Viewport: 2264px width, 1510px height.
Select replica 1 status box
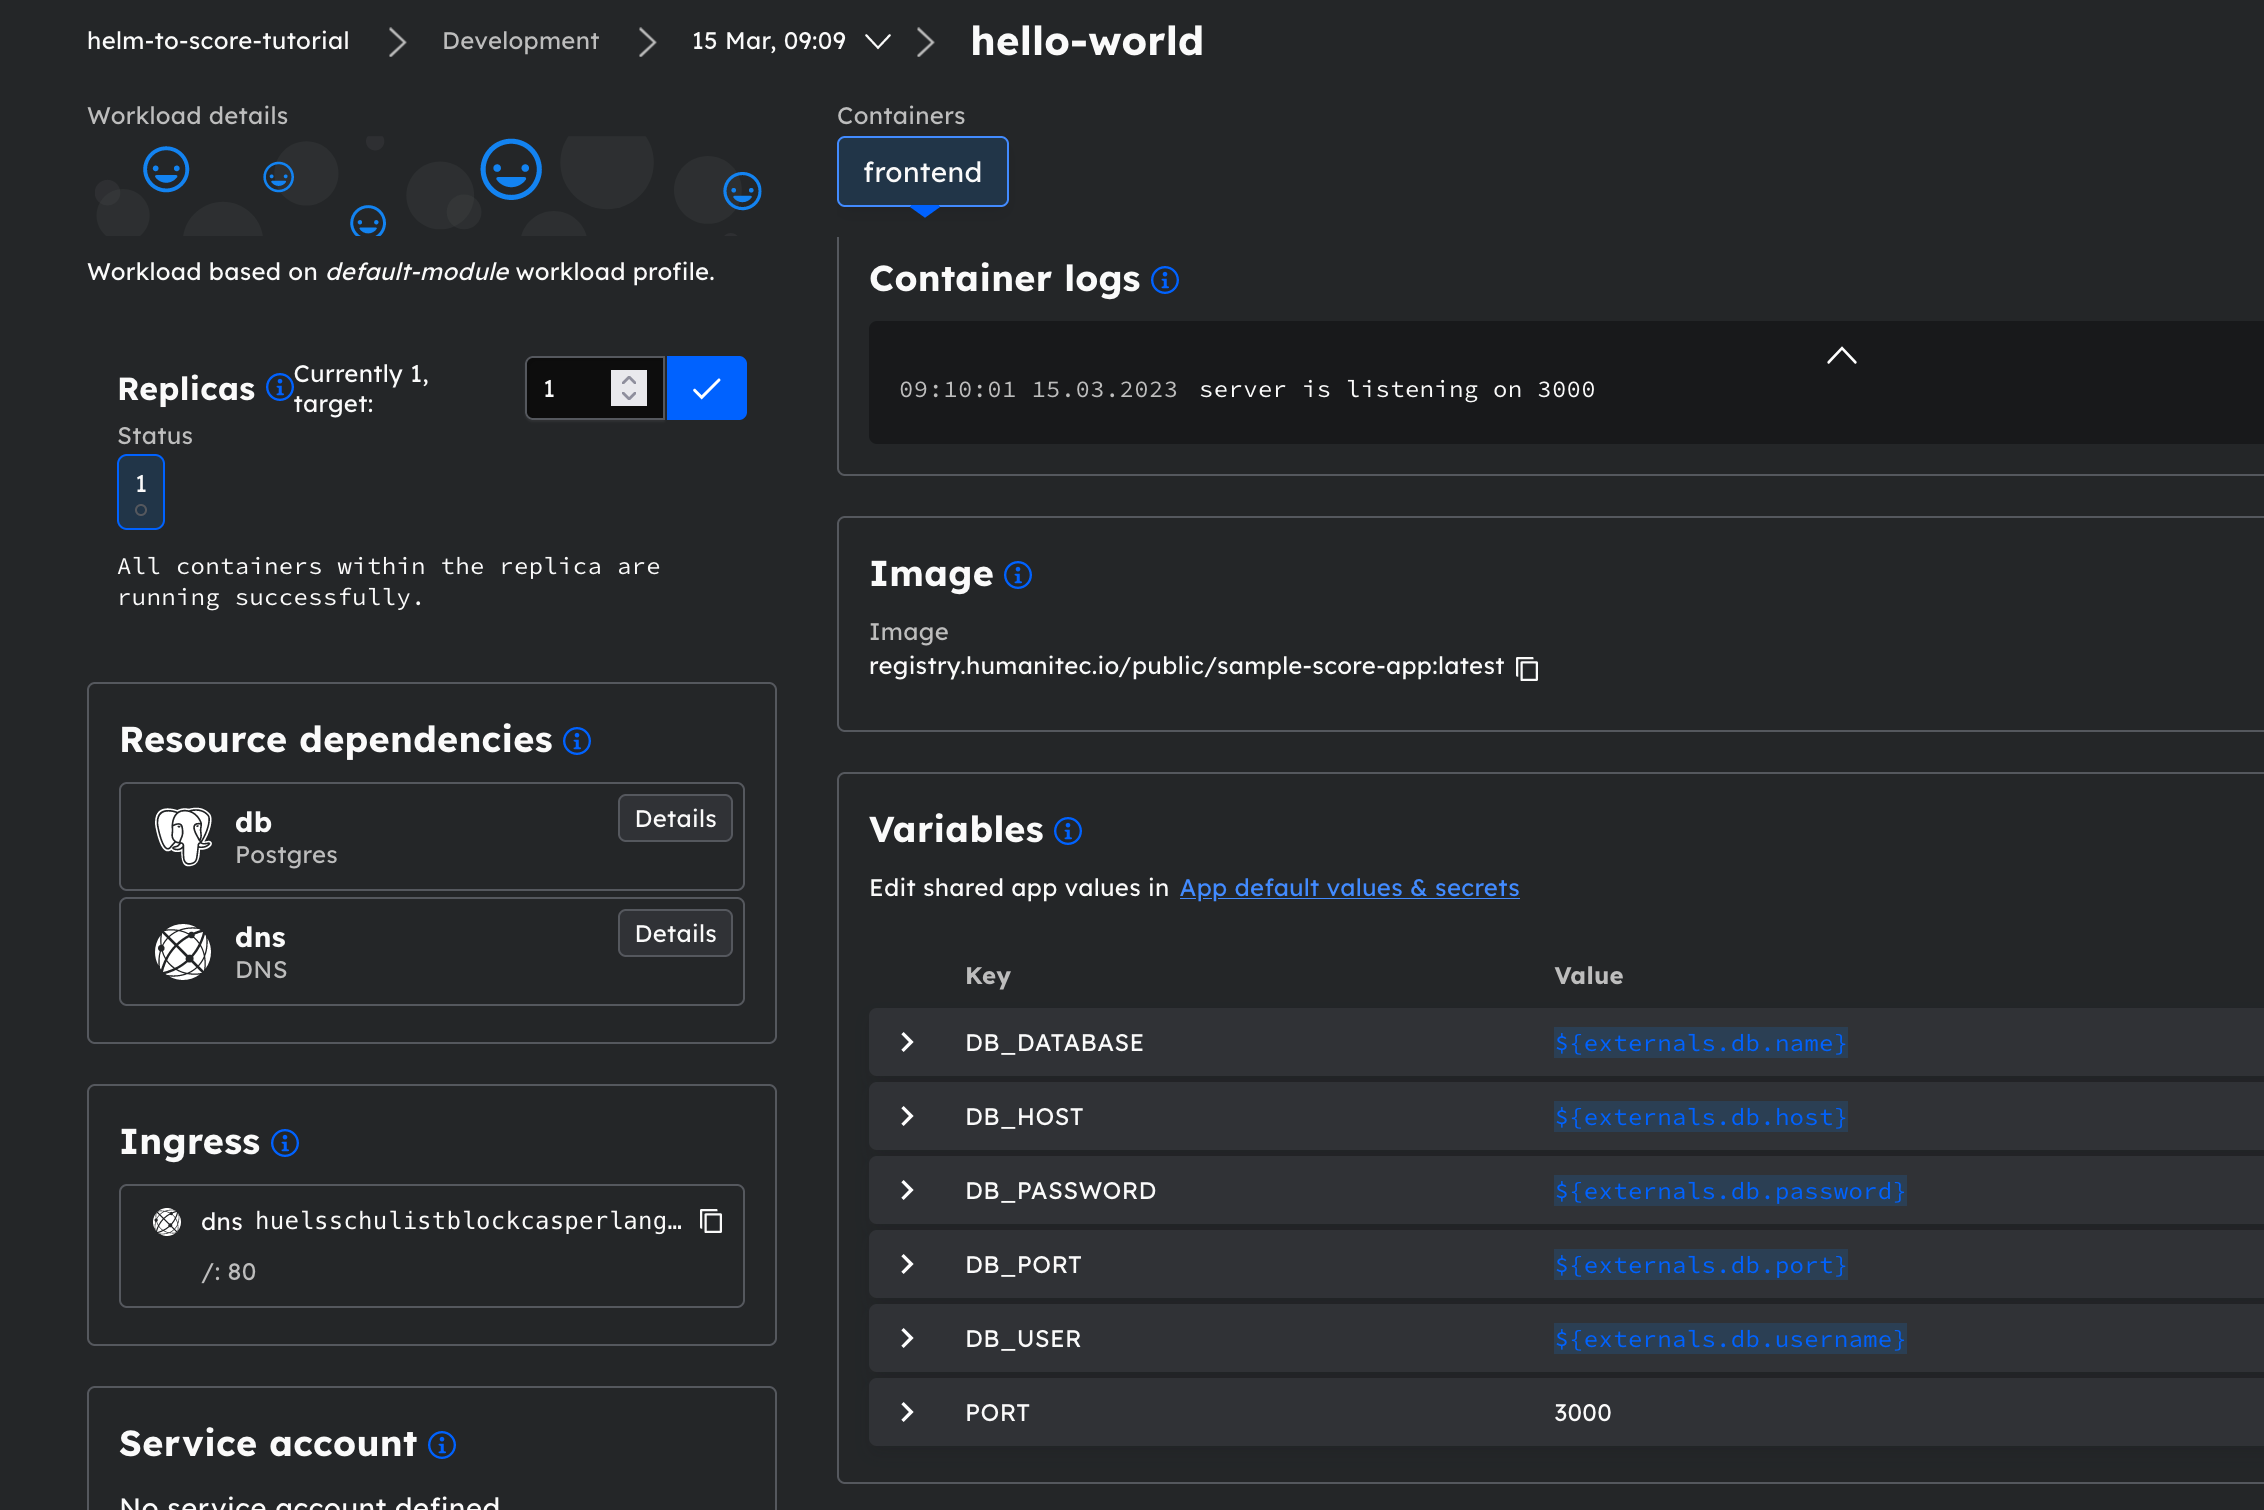(x=141, y=492)
